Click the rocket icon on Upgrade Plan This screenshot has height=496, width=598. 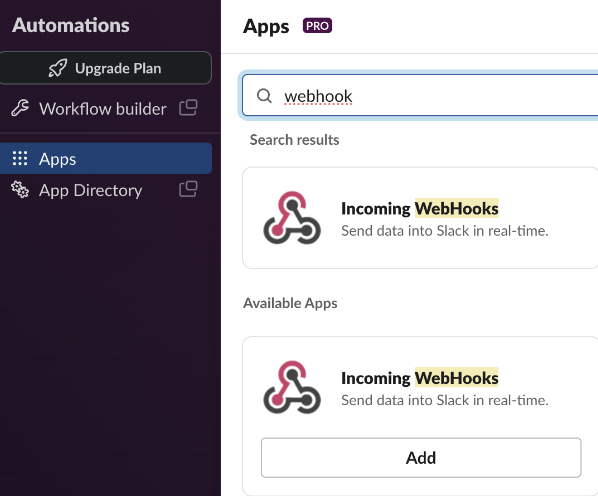click(58, 68)
